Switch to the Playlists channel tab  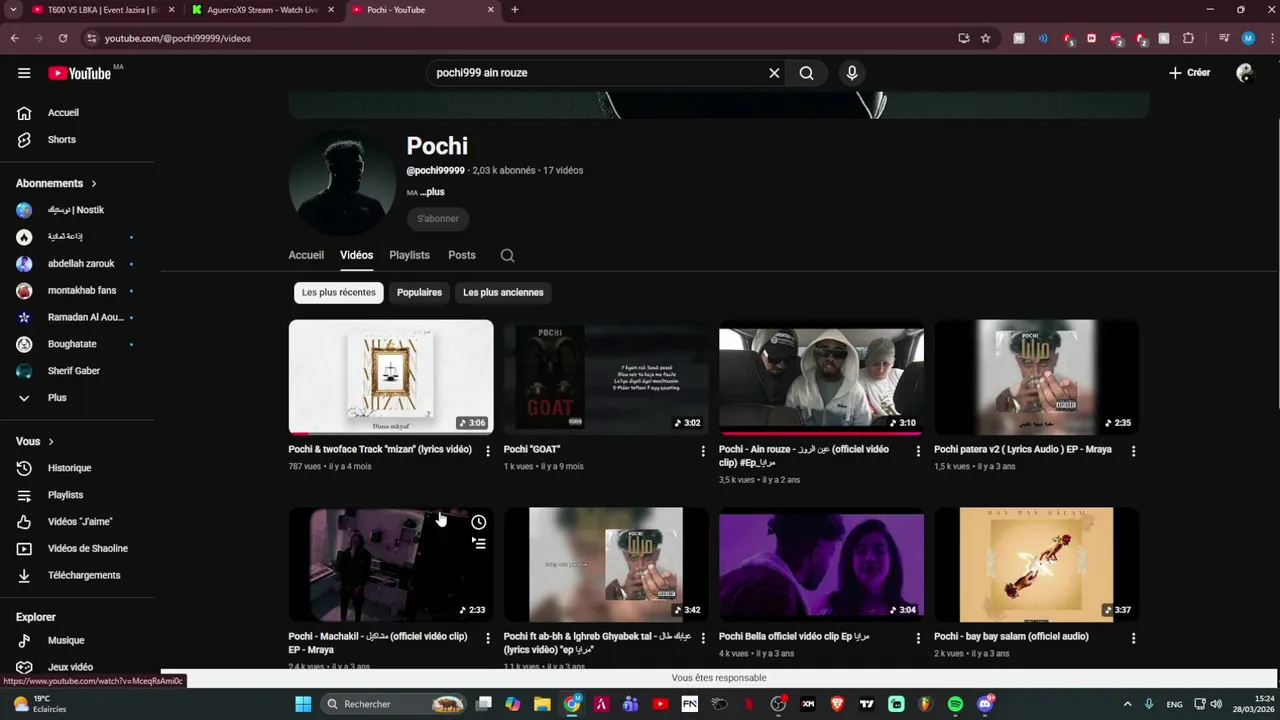[409, 255]
